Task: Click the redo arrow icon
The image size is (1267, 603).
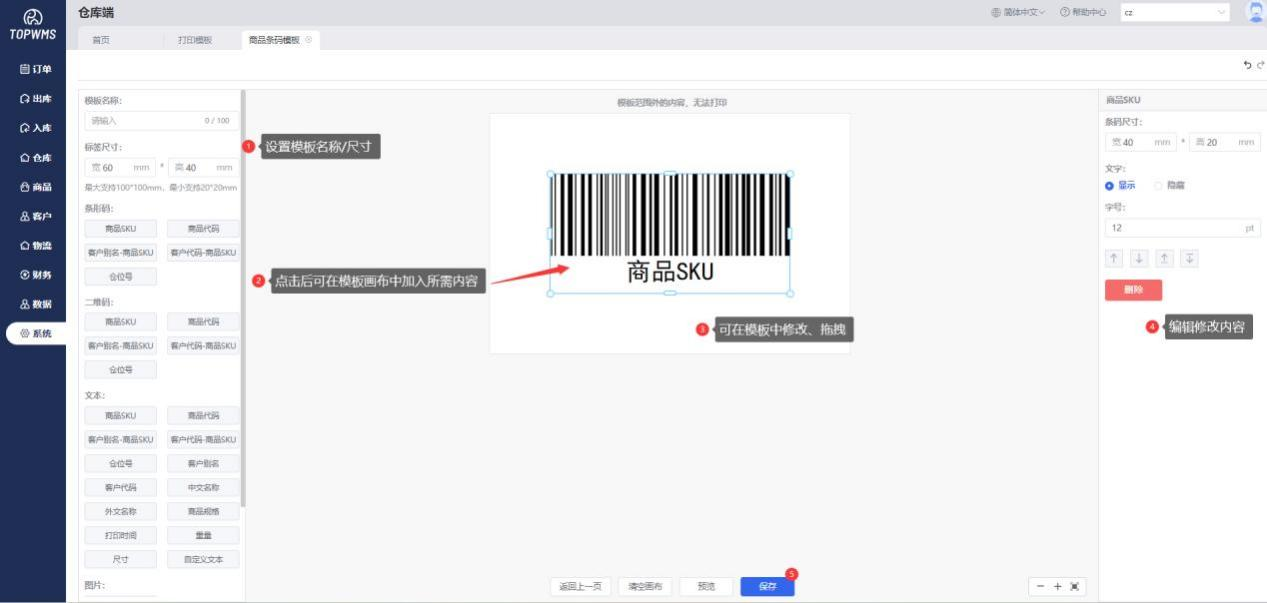Action: (x=1260, y=65)
